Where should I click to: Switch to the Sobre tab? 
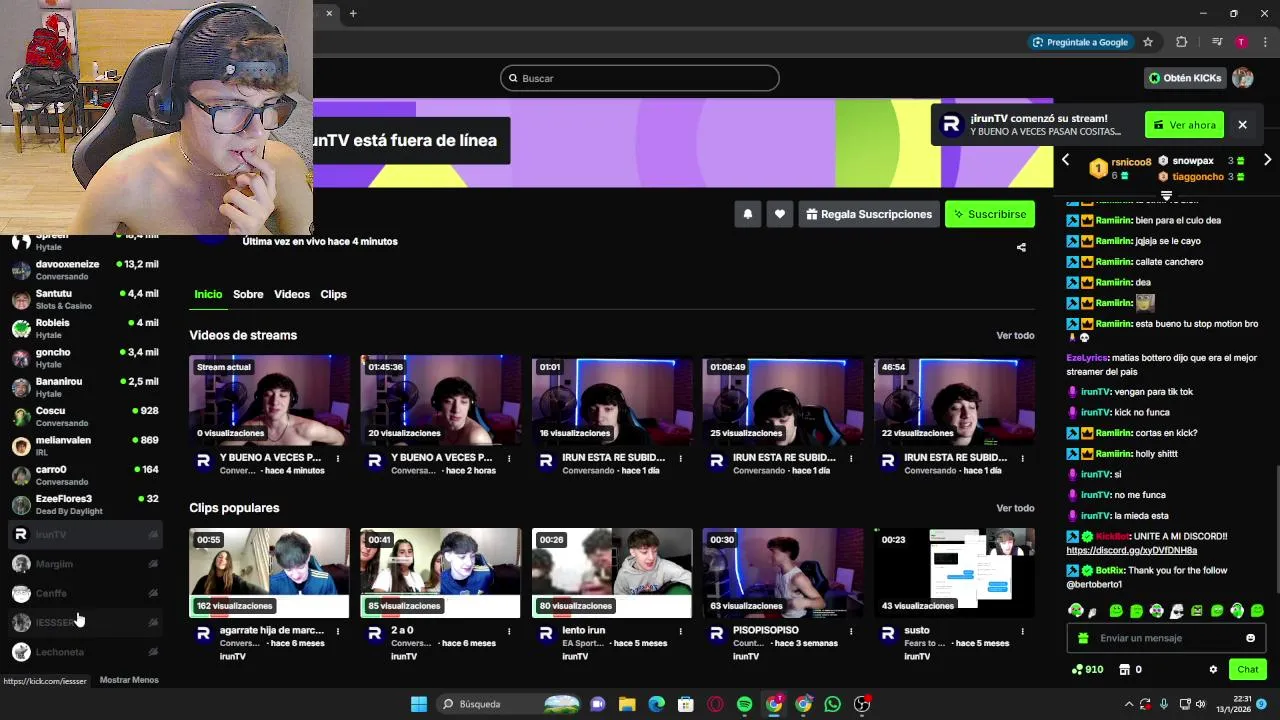pyautogui.click(x=248, y=294)
